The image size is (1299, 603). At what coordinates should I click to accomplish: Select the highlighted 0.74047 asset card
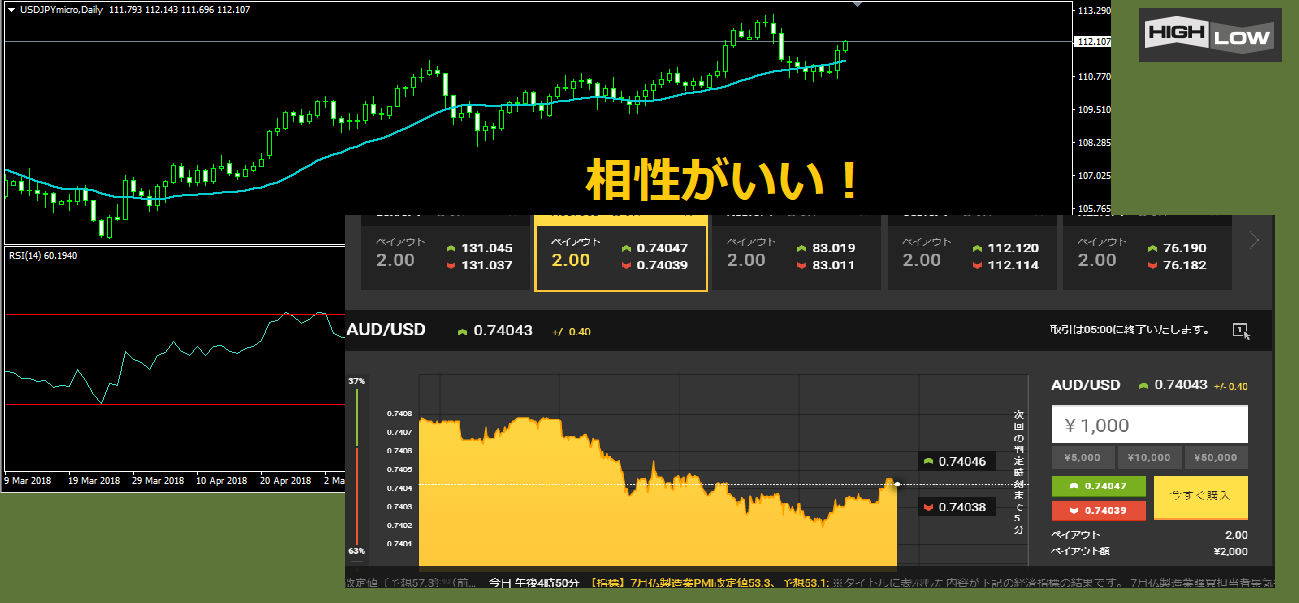(621, 257)
